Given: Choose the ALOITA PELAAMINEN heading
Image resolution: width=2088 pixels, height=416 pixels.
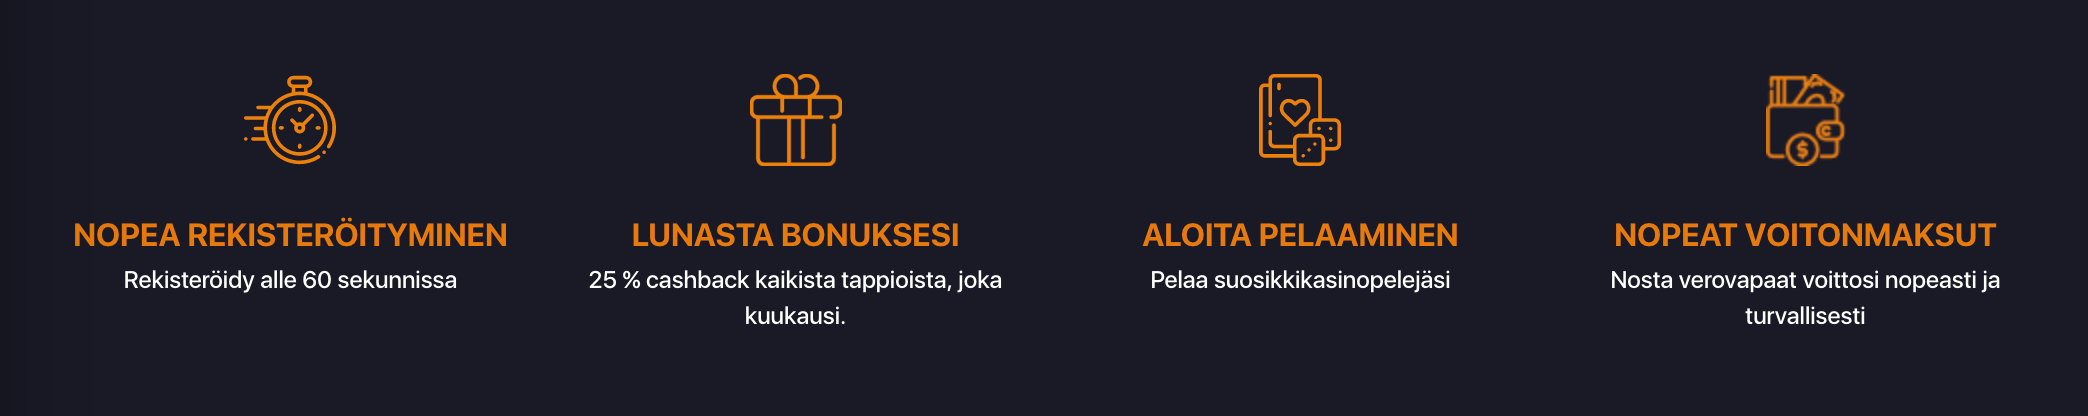Looking at the screenshot, I should [1300, 235].
